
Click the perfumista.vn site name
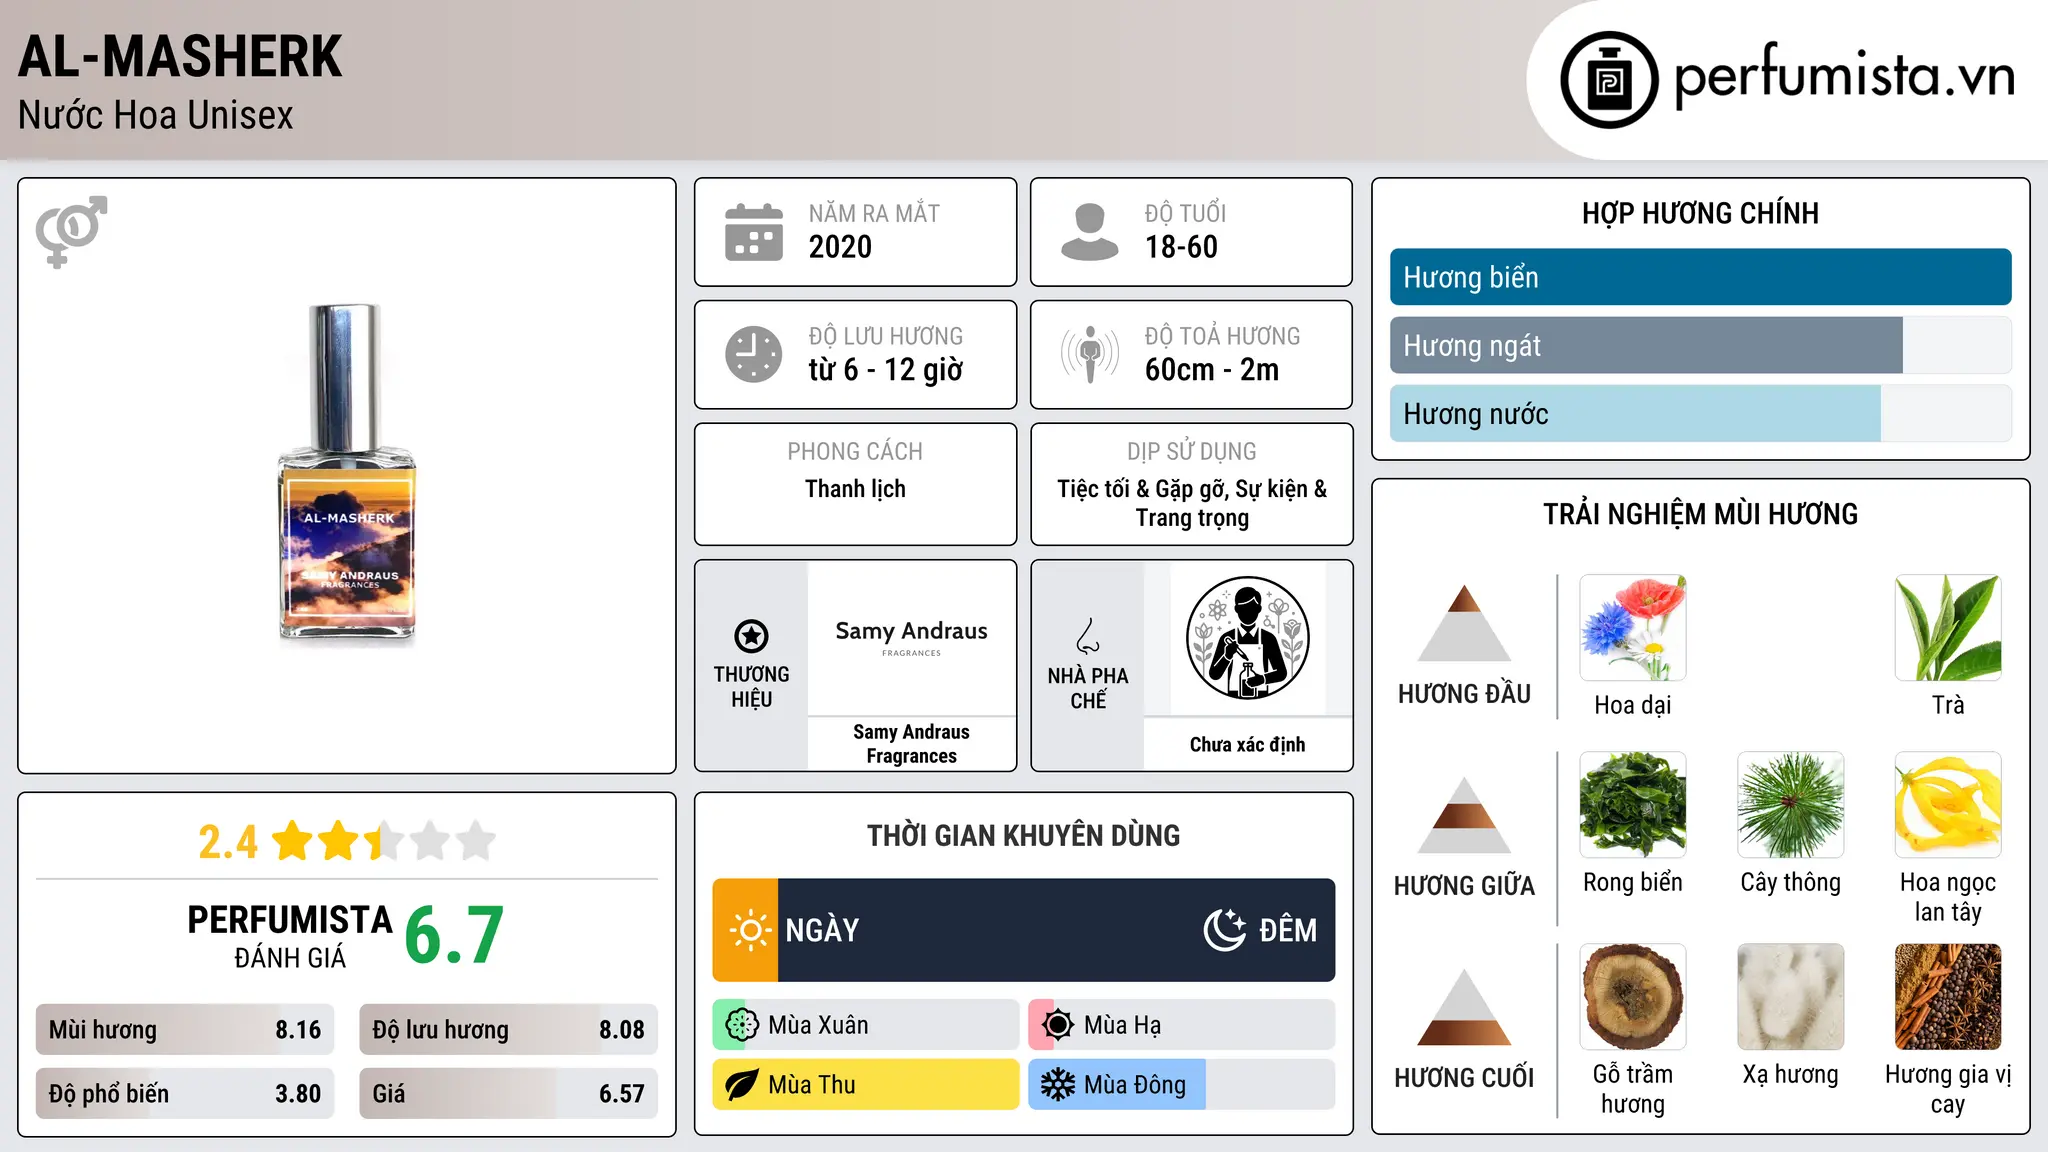(x=1844, y=76)
